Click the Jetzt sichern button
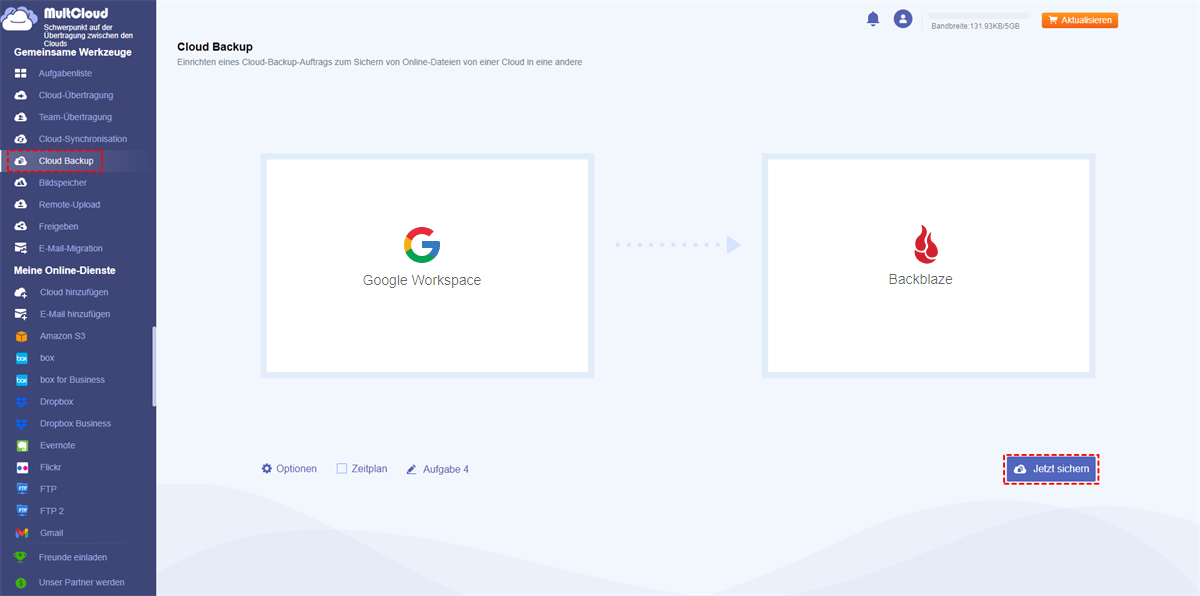 click(1051, 469)
